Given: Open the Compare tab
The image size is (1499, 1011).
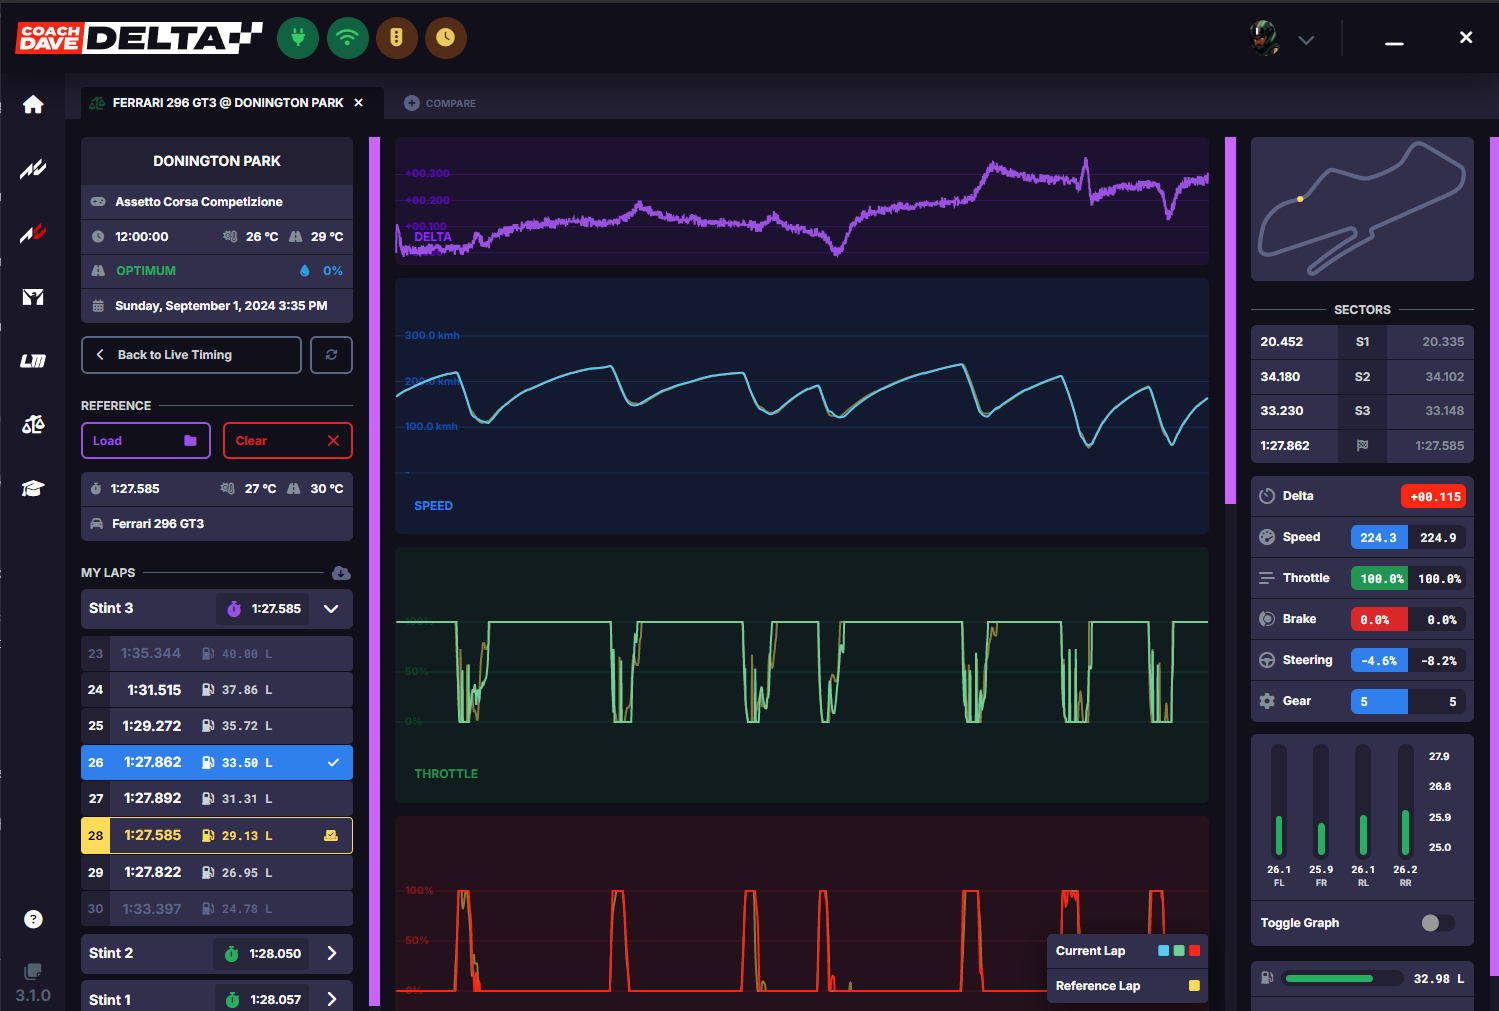Looking at the screenshot, I should (440, 103).
